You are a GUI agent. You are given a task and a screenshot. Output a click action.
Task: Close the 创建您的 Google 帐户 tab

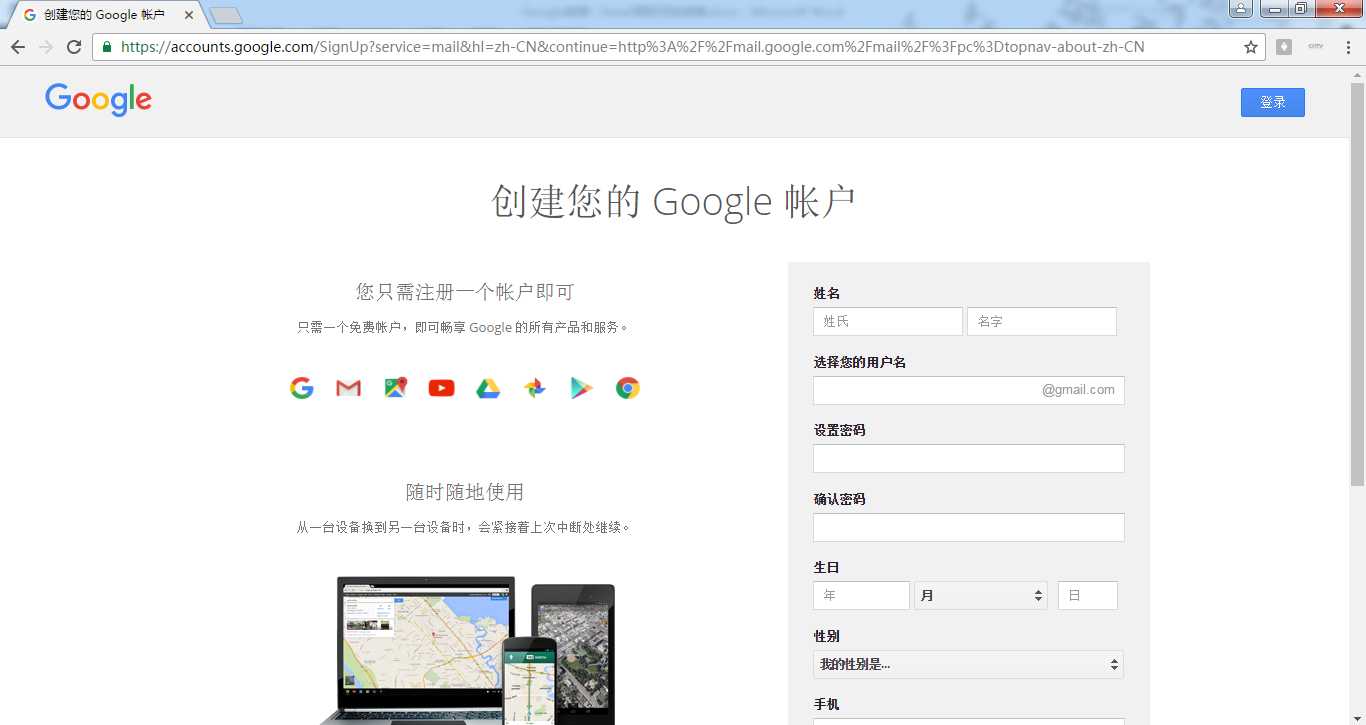click(x=189, y=15)
